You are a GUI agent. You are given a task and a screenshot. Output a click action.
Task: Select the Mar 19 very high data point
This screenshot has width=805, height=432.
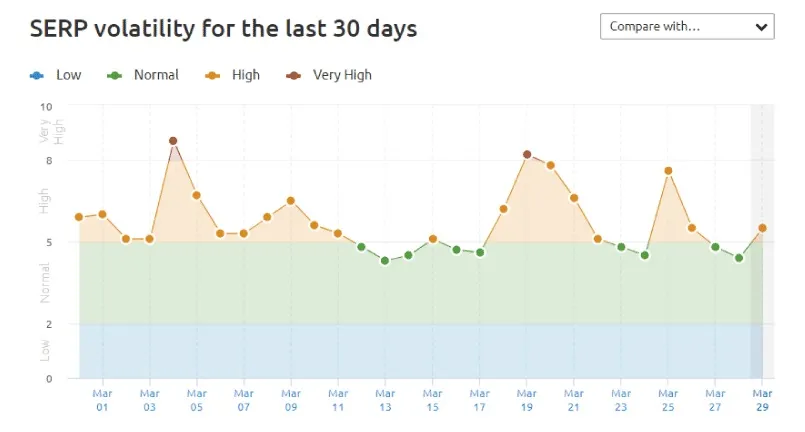(x=527, y=154)
